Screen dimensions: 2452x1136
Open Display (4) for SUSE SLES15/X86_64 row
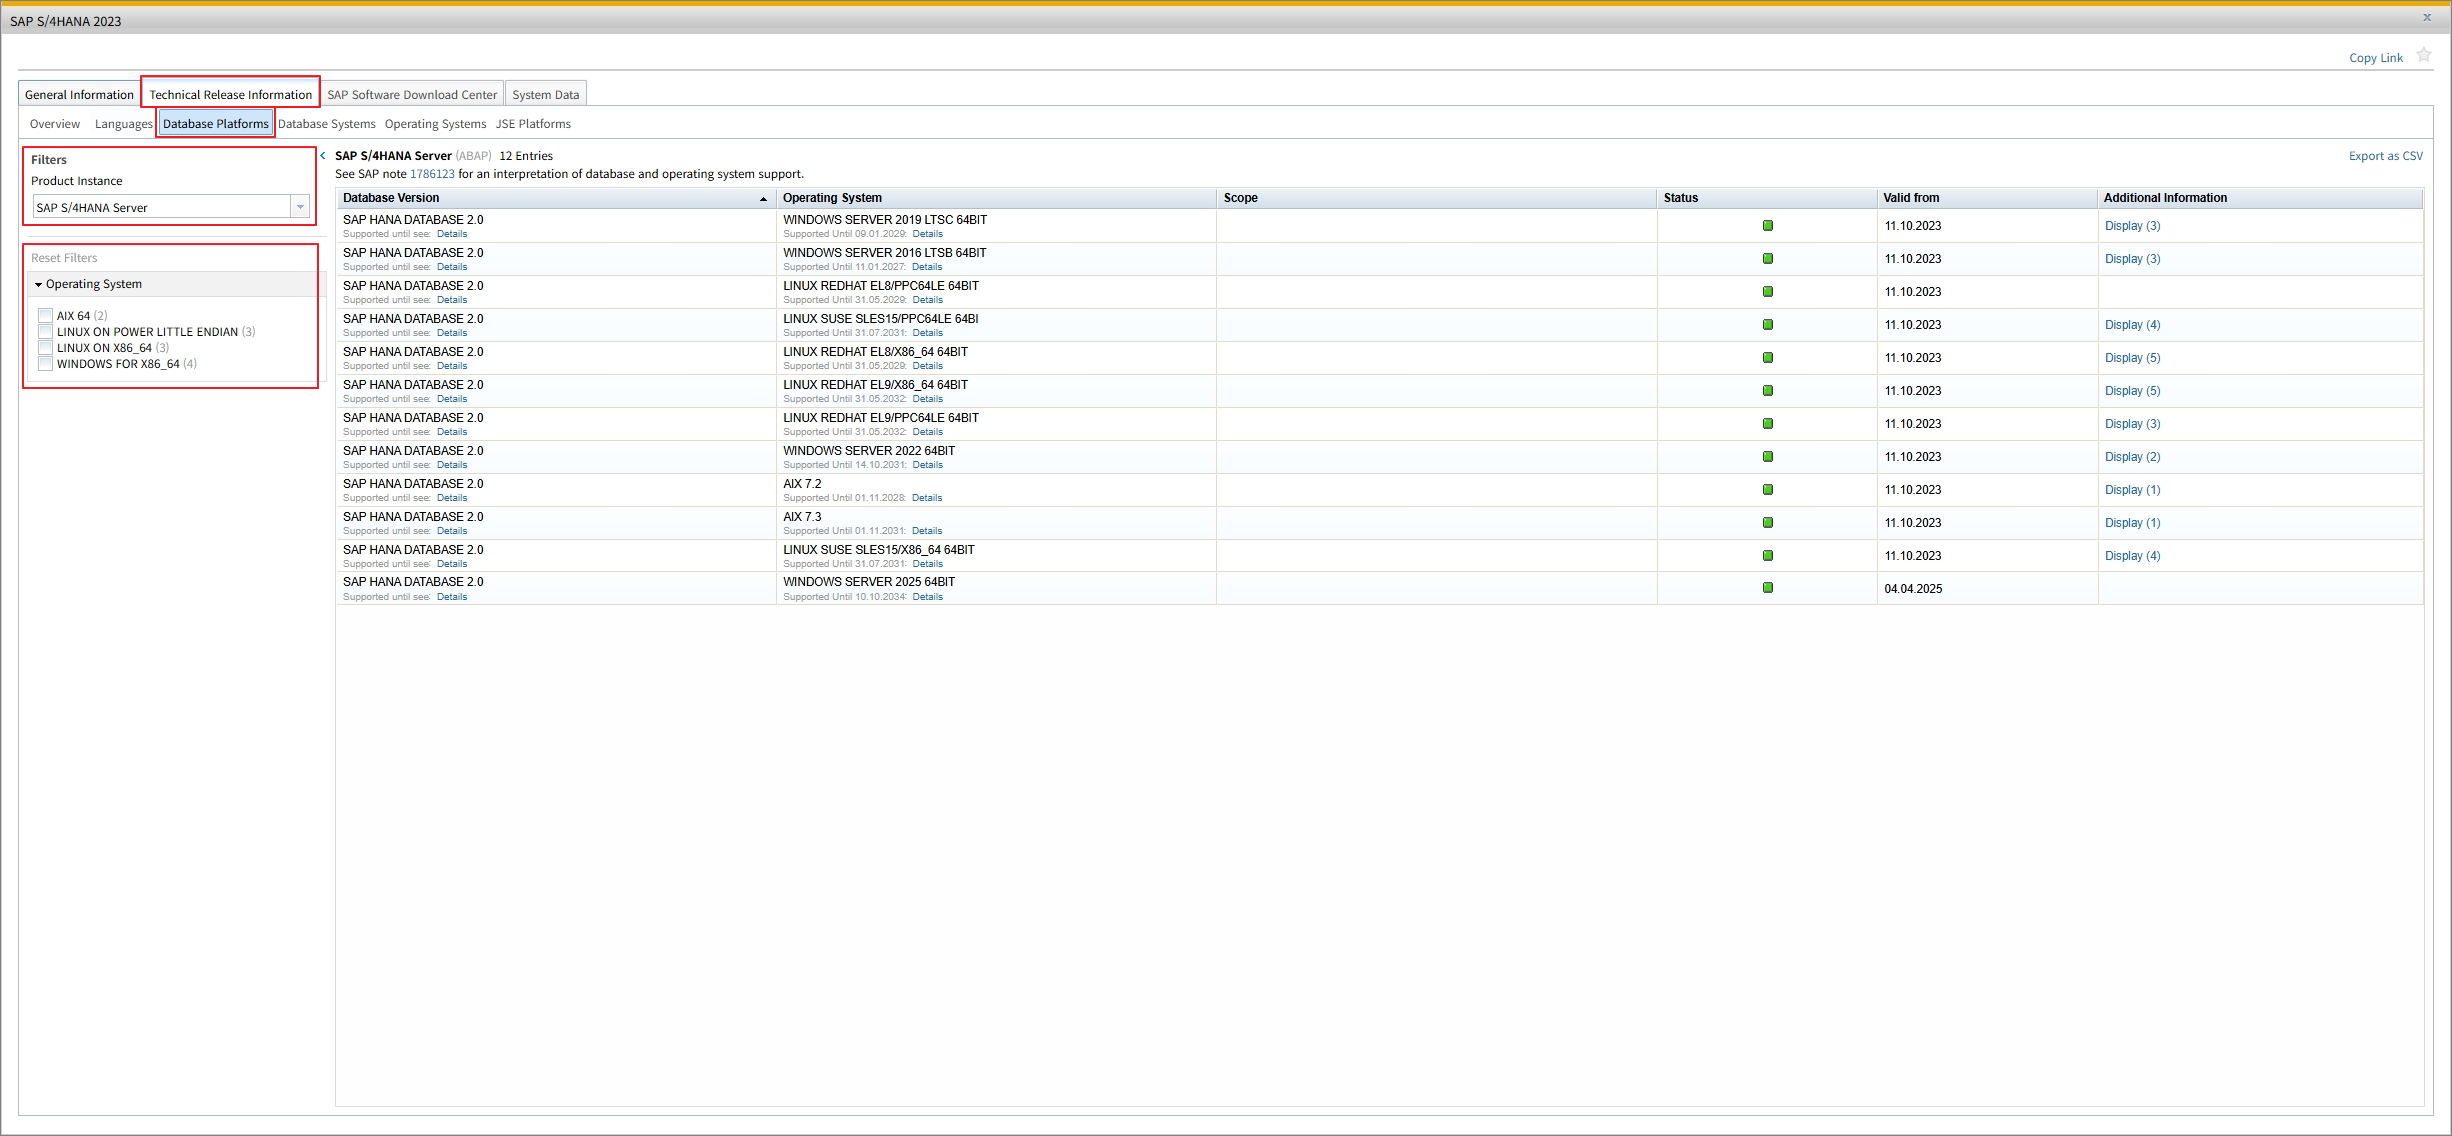(x=2132, y=556)
